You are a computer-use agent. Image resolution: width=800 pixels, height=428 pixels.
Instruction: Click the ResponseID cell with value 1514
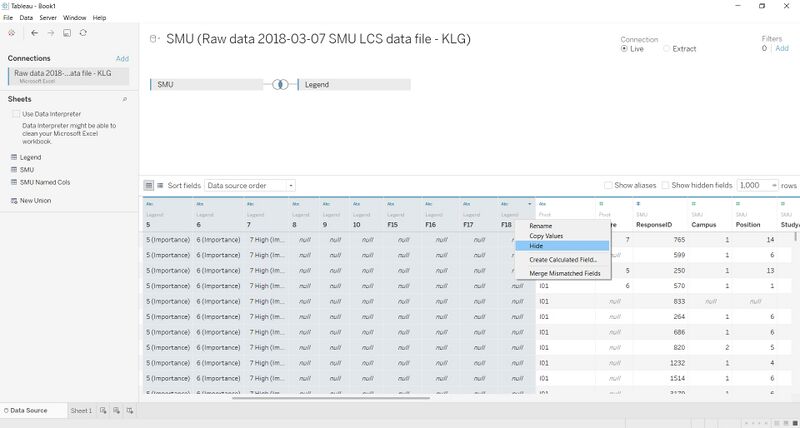(660, 379)
